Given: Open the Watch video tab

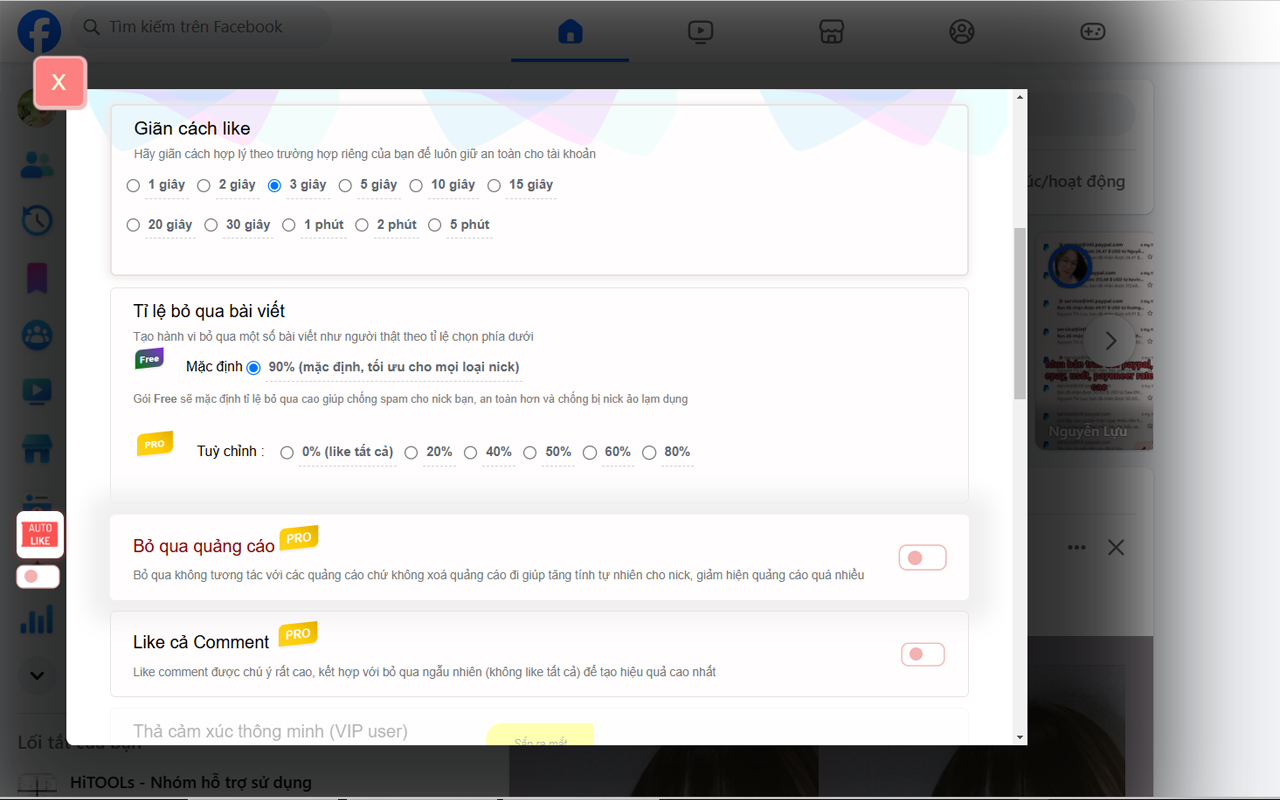Looking at the screenshot, I should [700, 31].
